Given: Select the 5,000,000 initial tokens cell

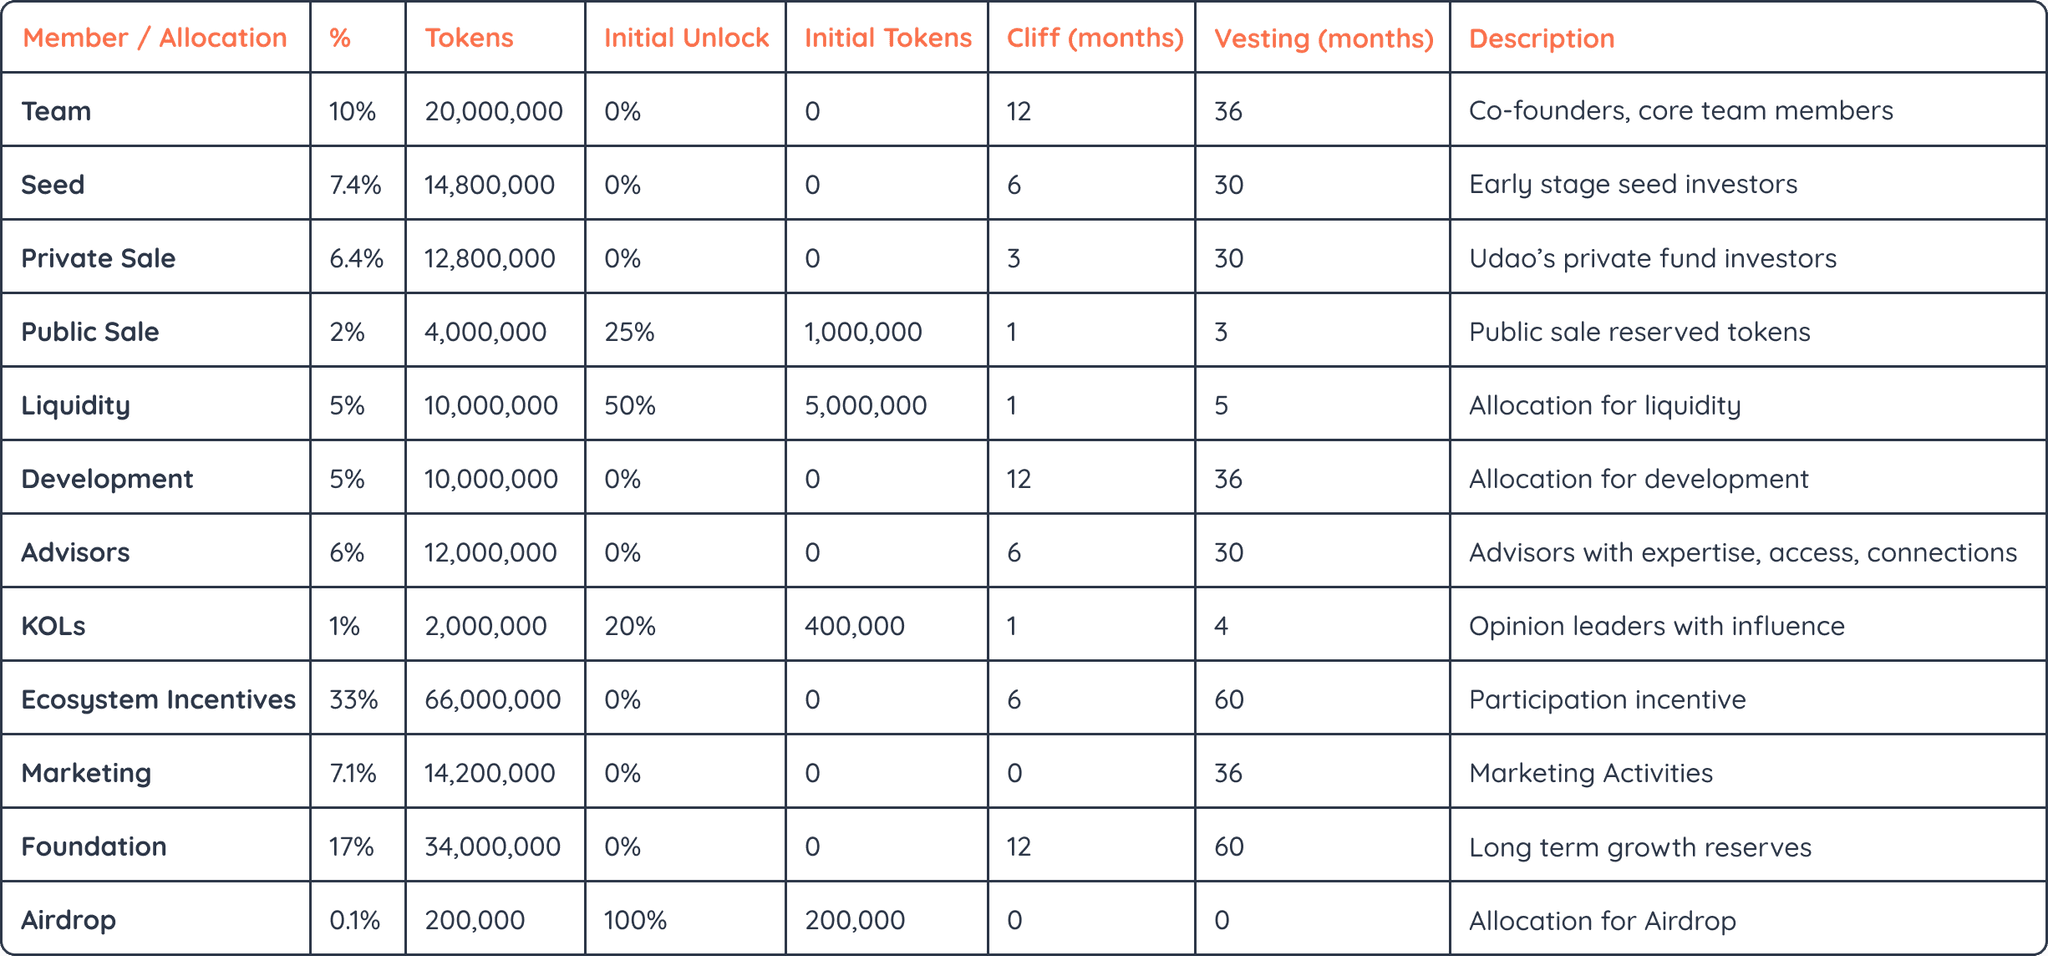Looking at the screenshot, I should (x=865, y=405).
